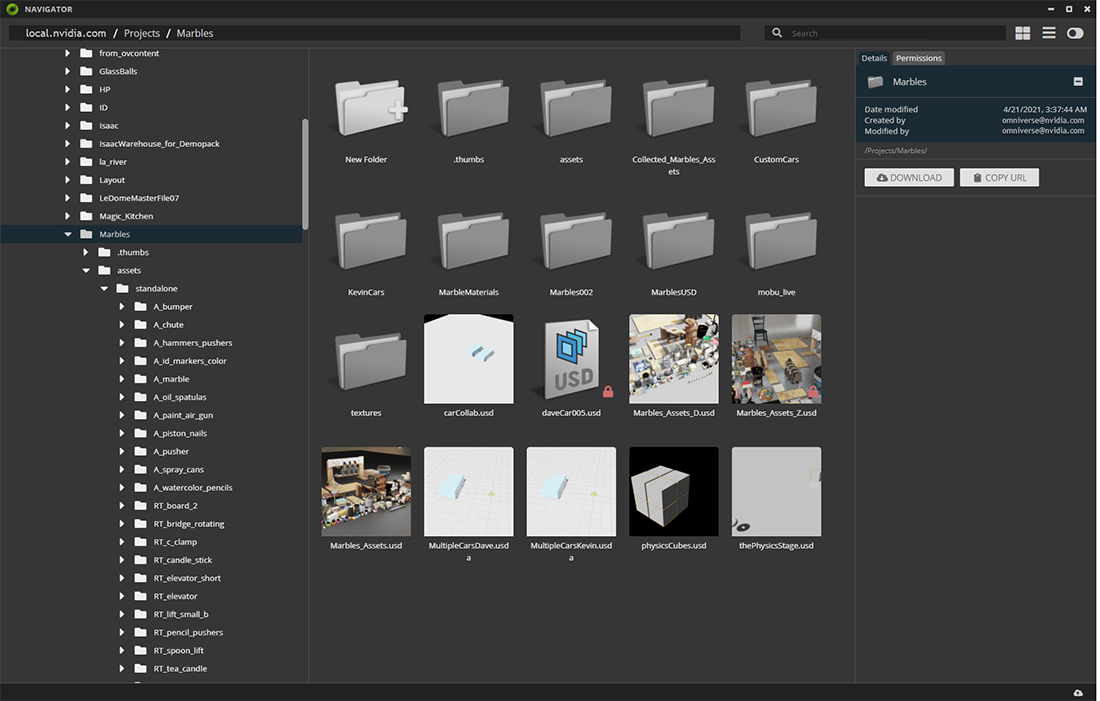Collapse the Marbles details section
The image size is (1100, 701).
[1078, 81]
